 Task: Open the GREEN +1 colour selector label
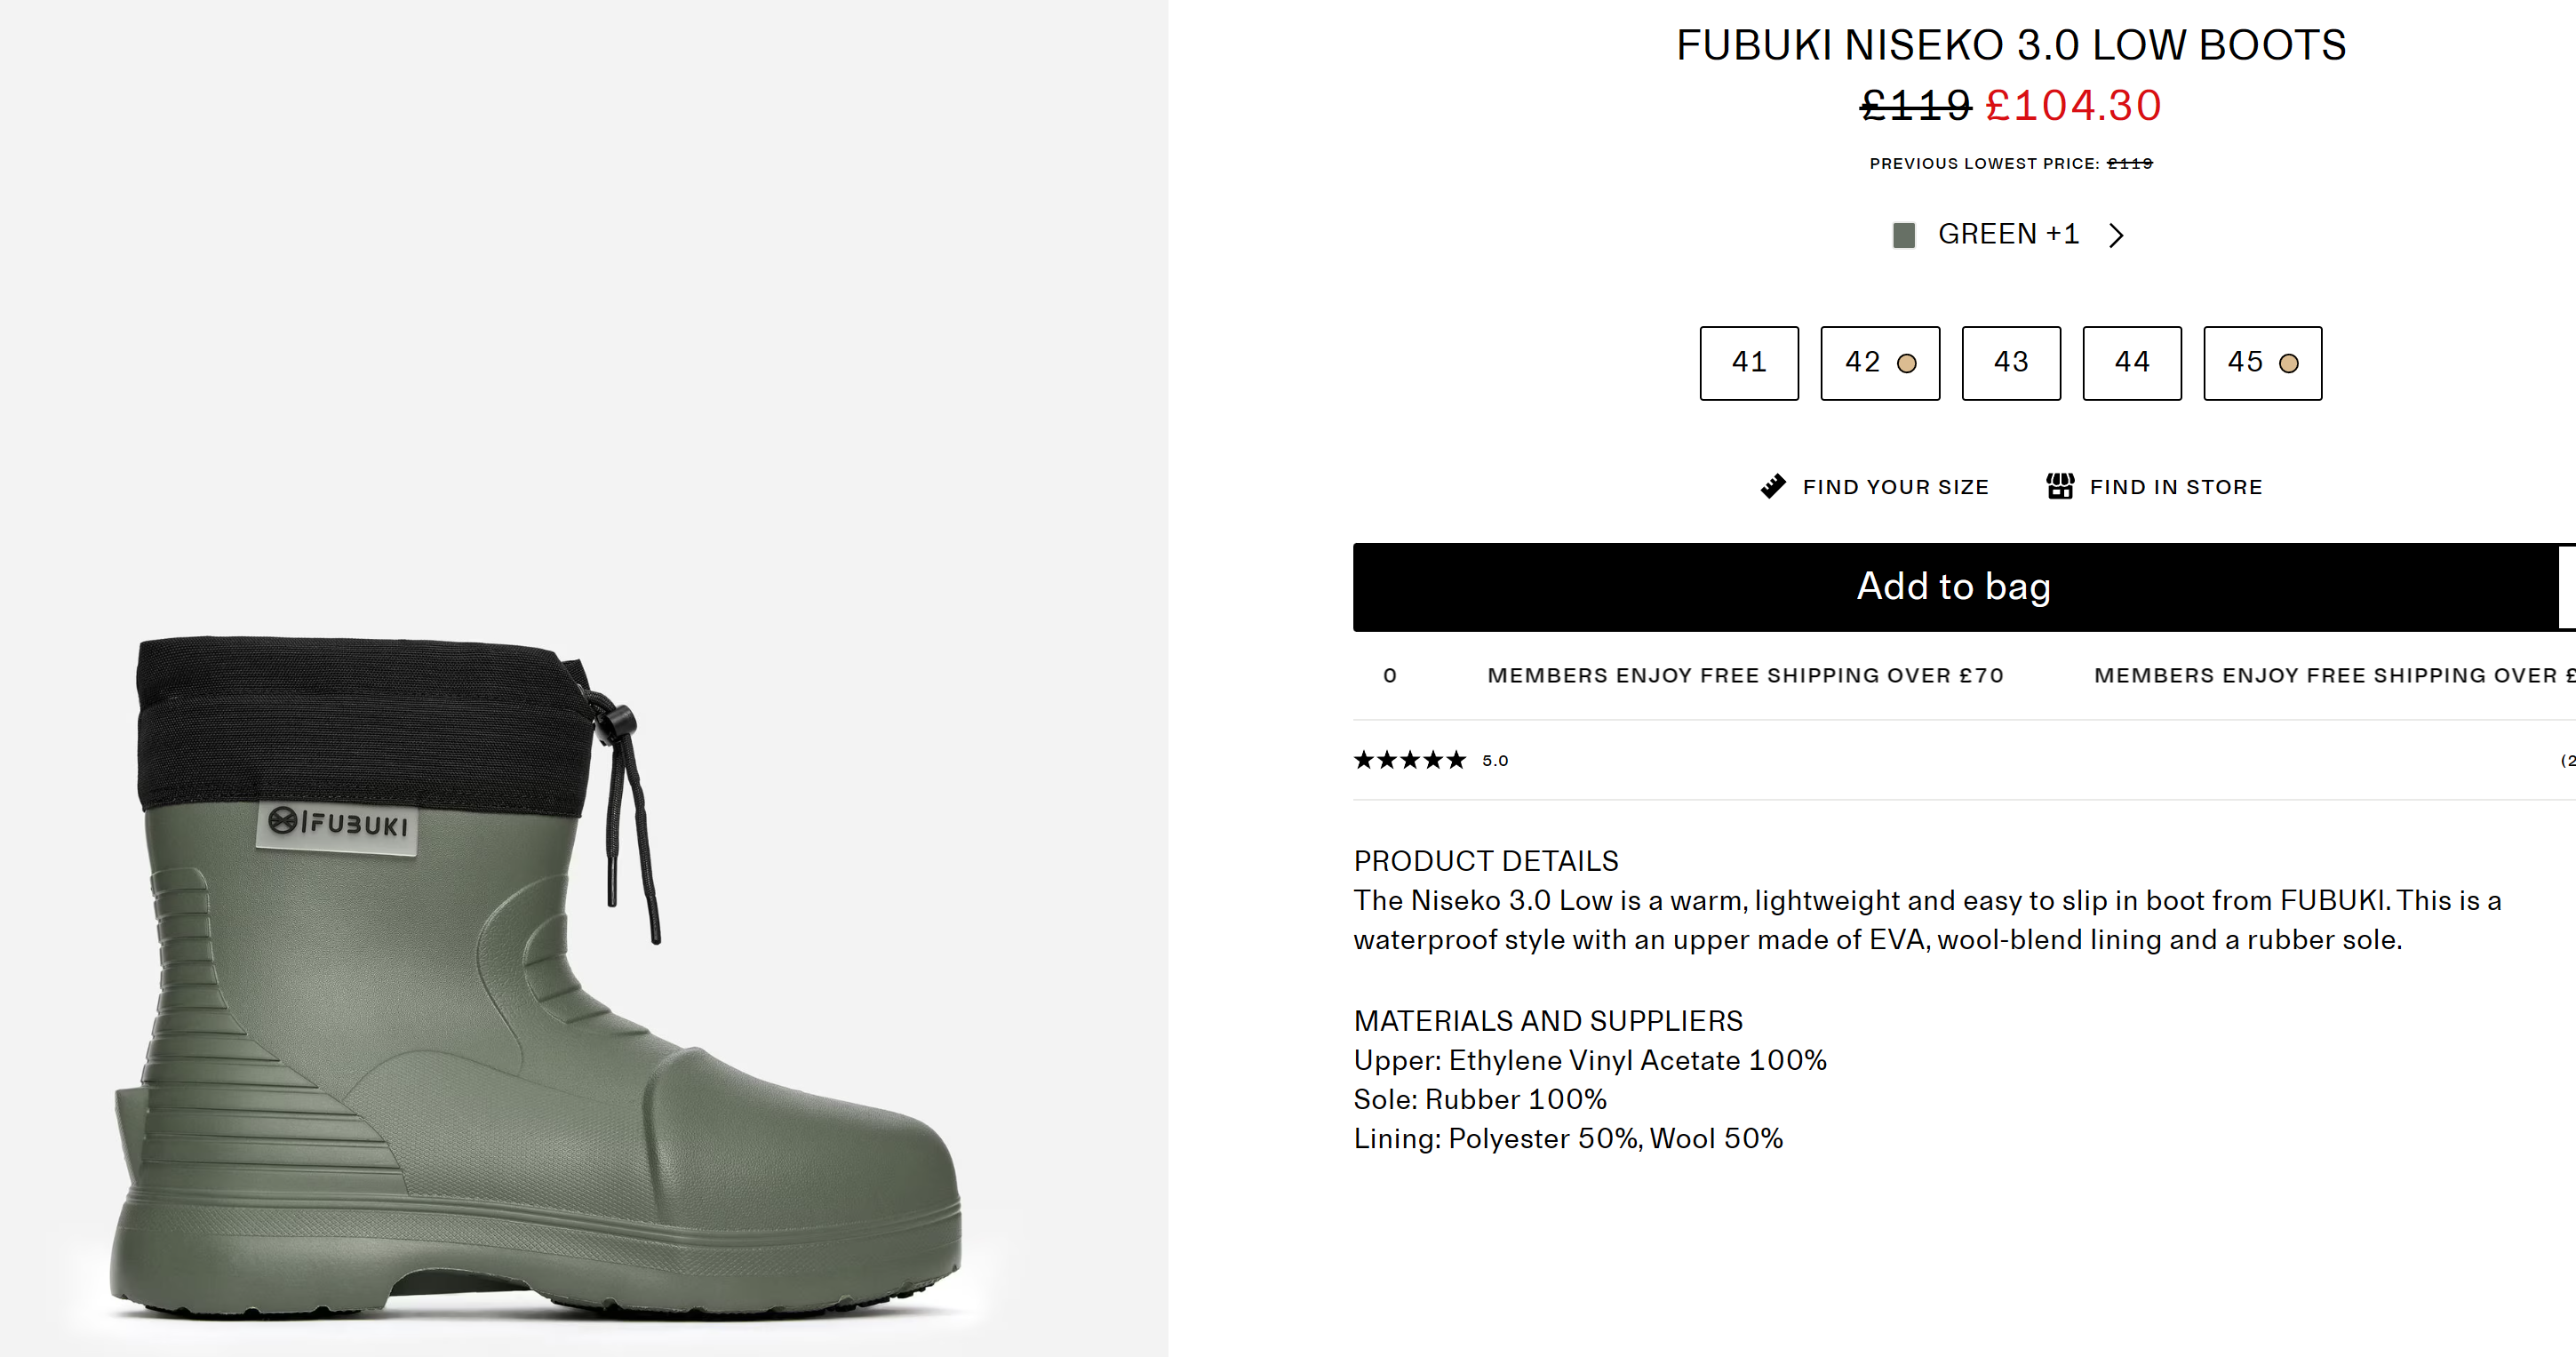tap(2007, 234)
